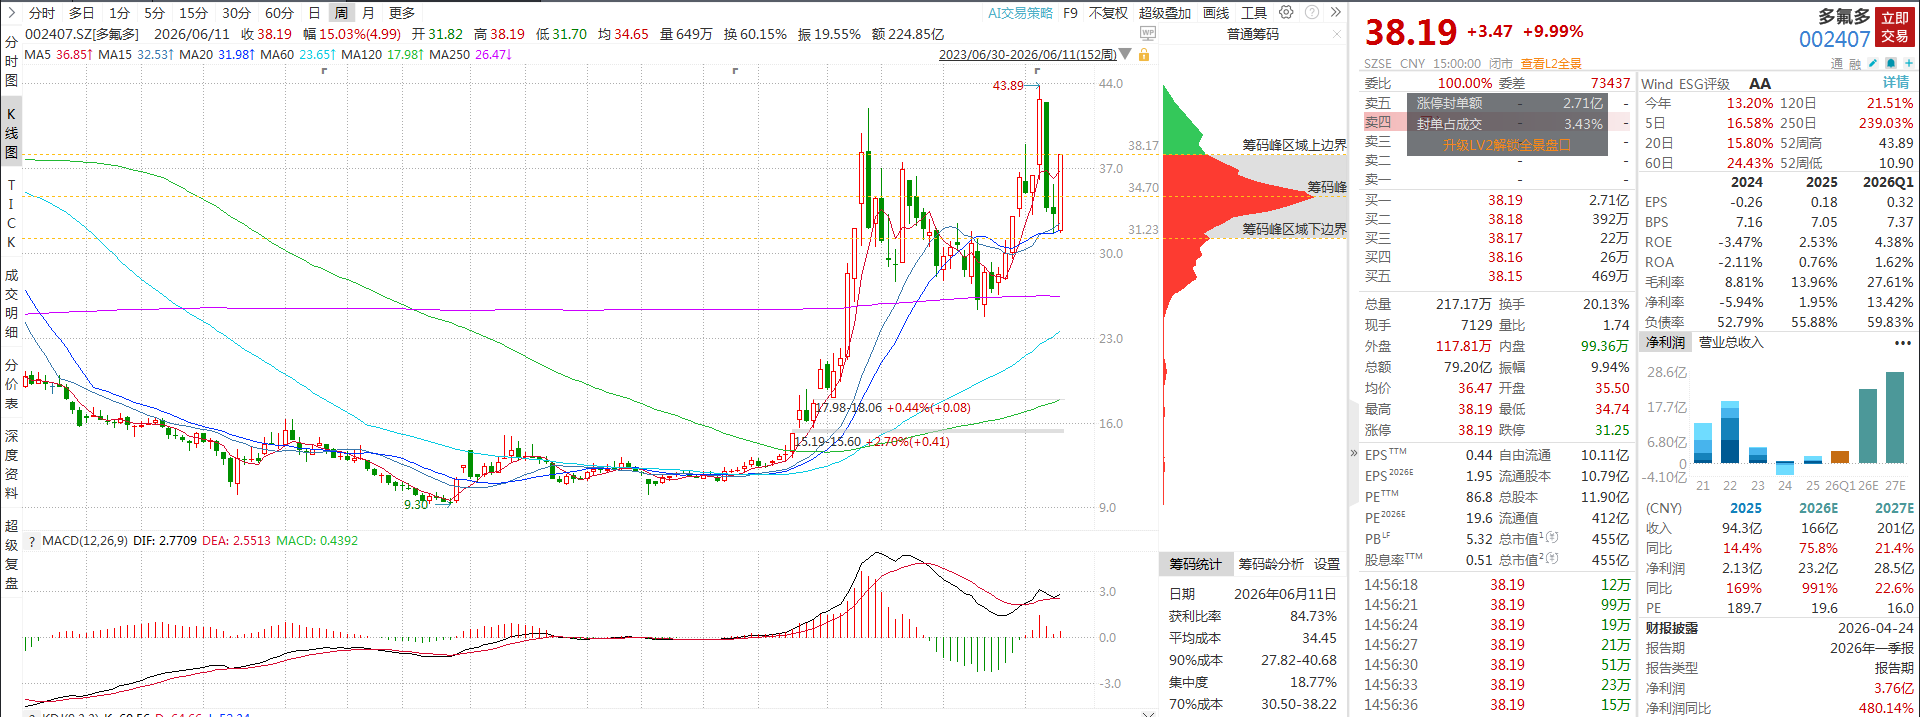Screen dimensions: 1920x717
Task: Open the 分价表 sidebar tab
Action: 11,384
